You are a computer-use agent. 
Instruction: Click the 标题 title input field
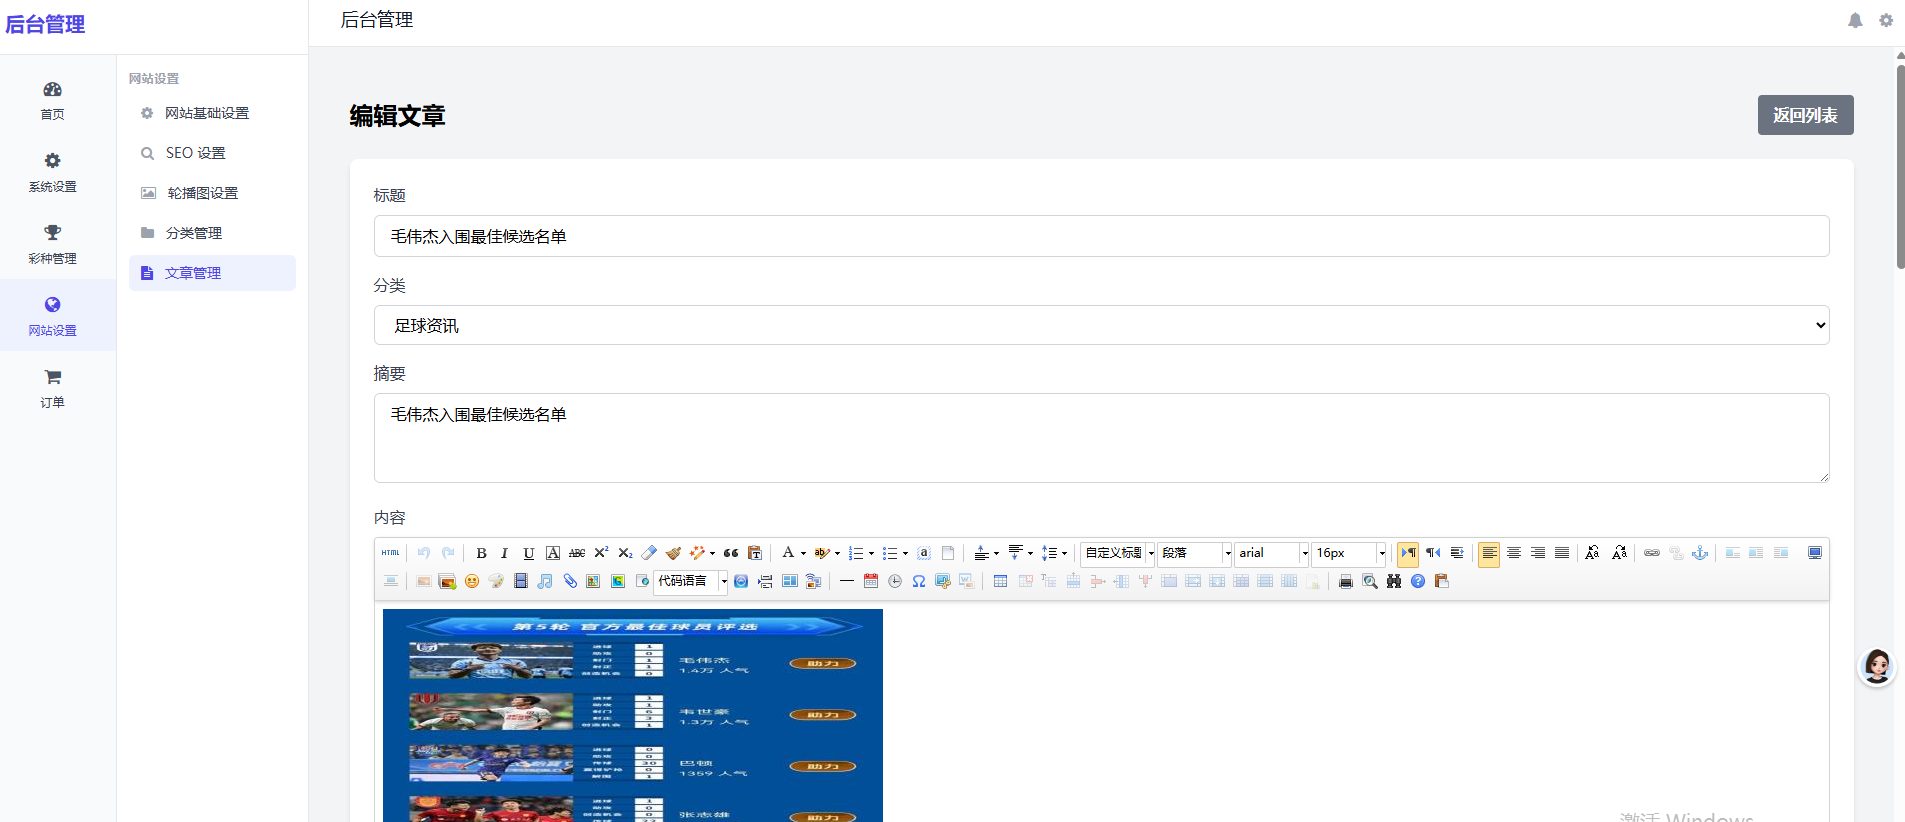[1101, 236]
